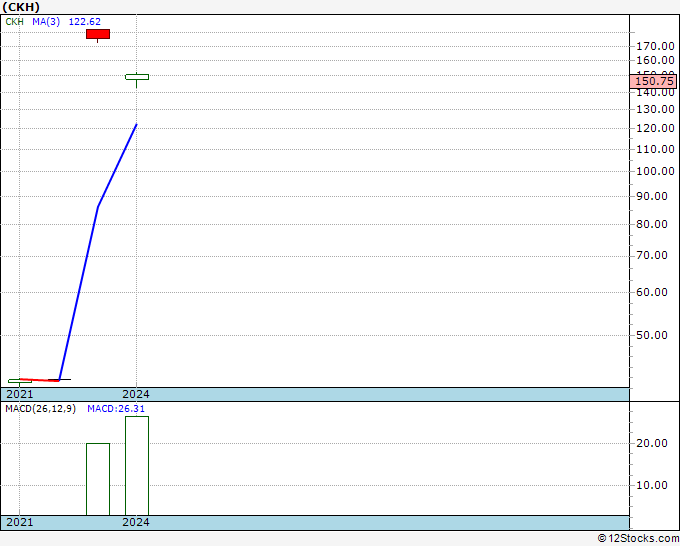Click the 170.00 price axis label

coord(655,46)
